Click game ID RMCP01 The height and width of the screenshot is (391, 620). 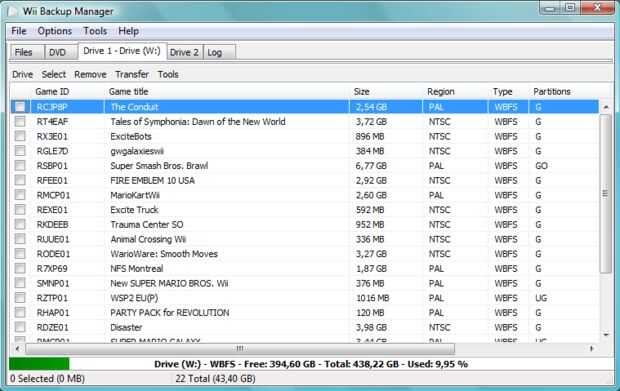click(x=53, y=195)
